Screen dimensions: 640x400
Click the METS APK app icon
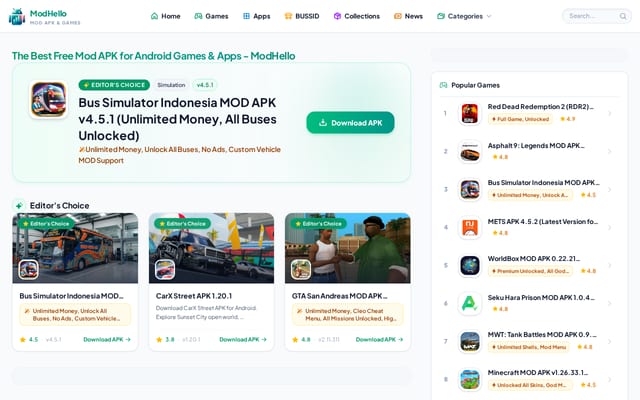(470, 227)
